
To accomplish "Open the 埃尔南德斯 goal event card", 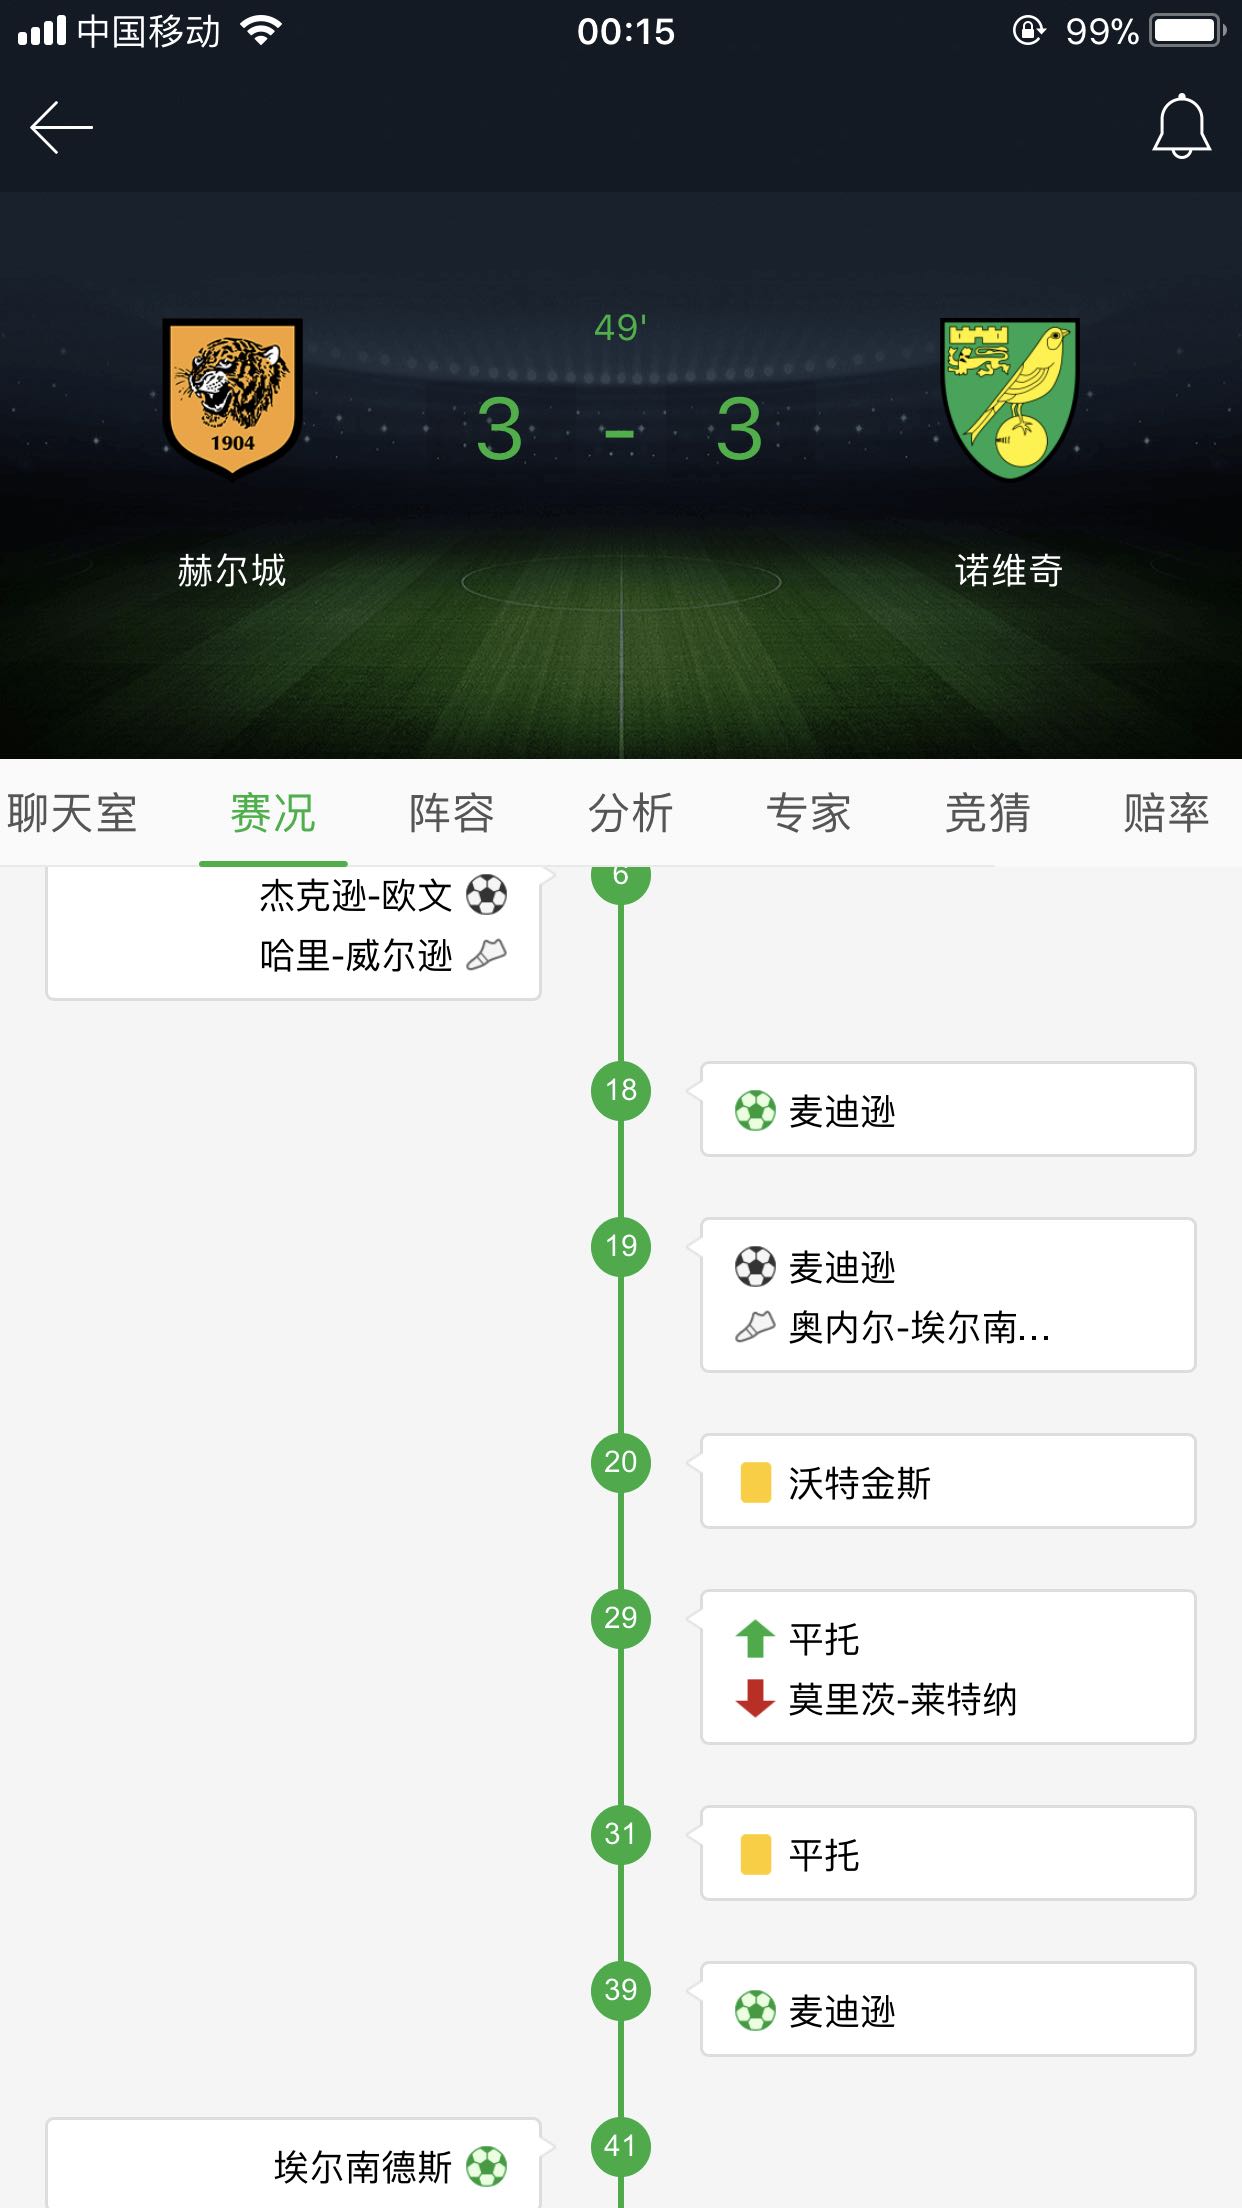I will pyautogui.click(x=293, y=2164).
